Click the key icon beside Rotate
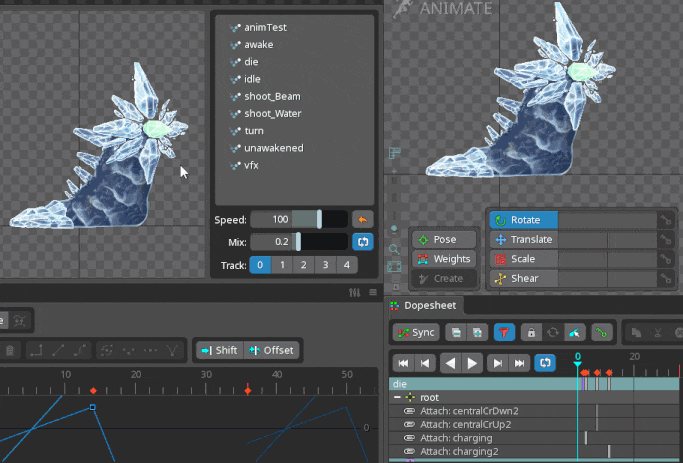This screenshot has height=463, width=683. (x=664, y=220)
